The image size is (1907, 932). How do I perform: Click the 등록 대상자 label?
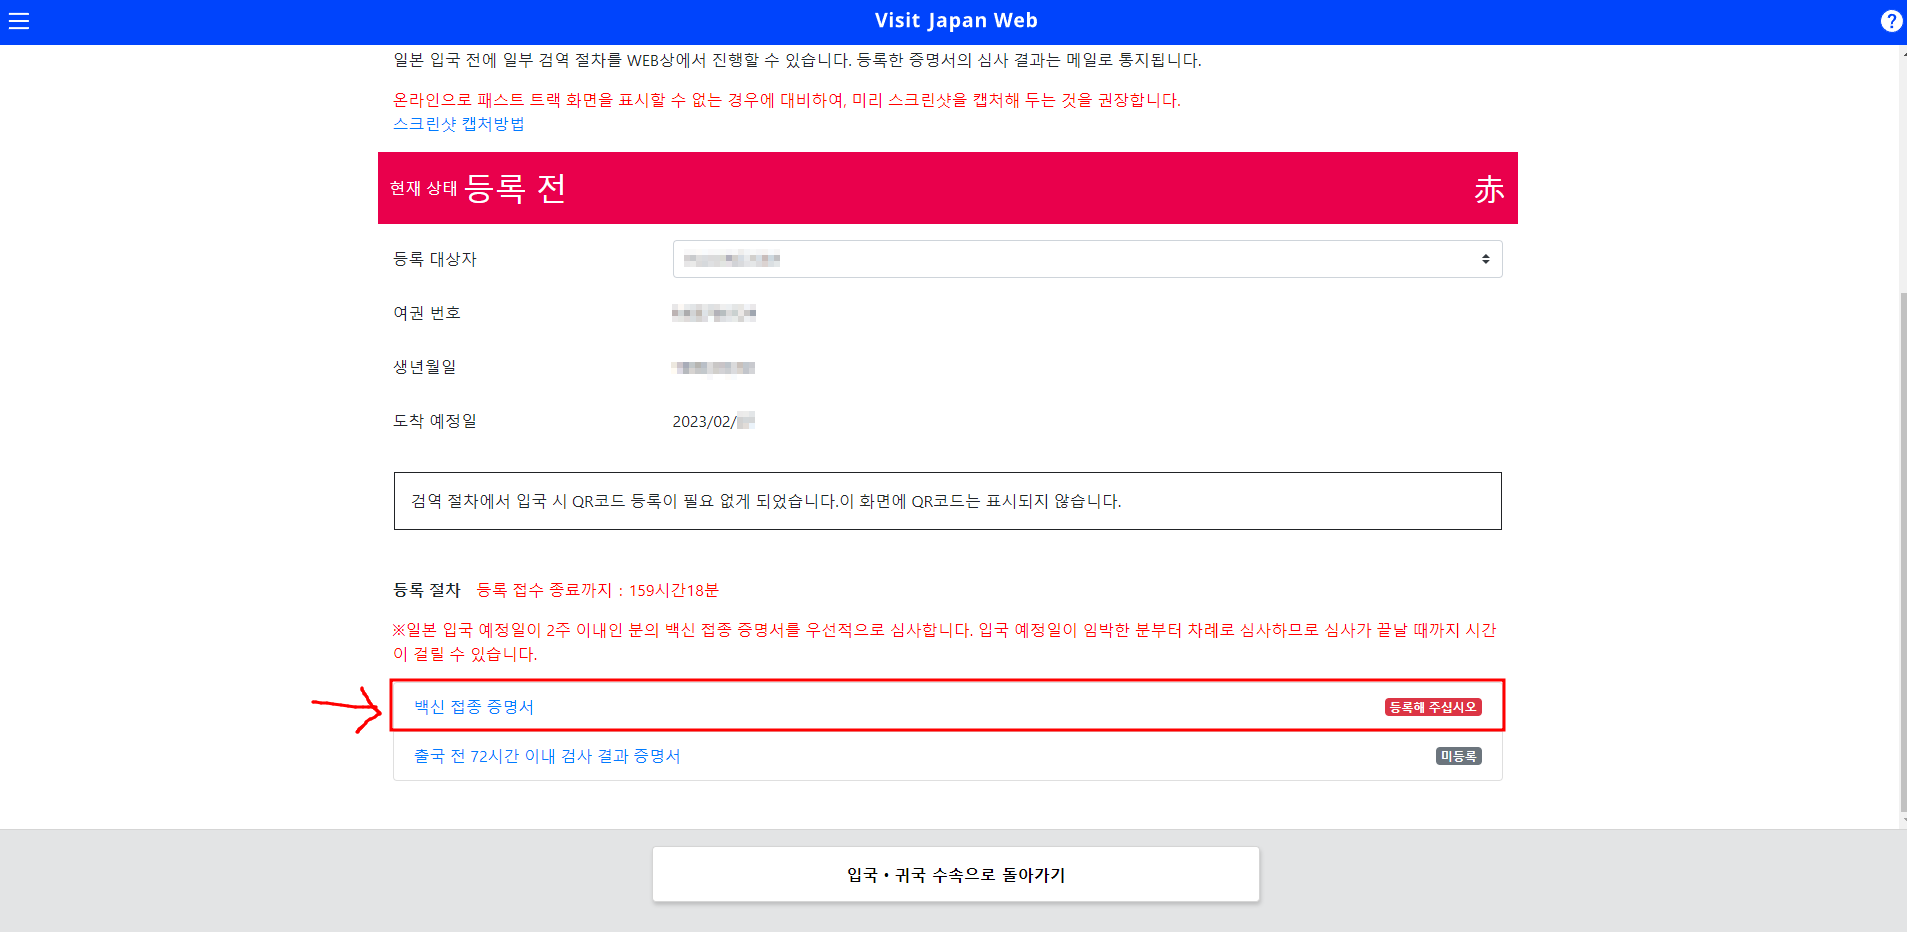[x=435, y=259]
